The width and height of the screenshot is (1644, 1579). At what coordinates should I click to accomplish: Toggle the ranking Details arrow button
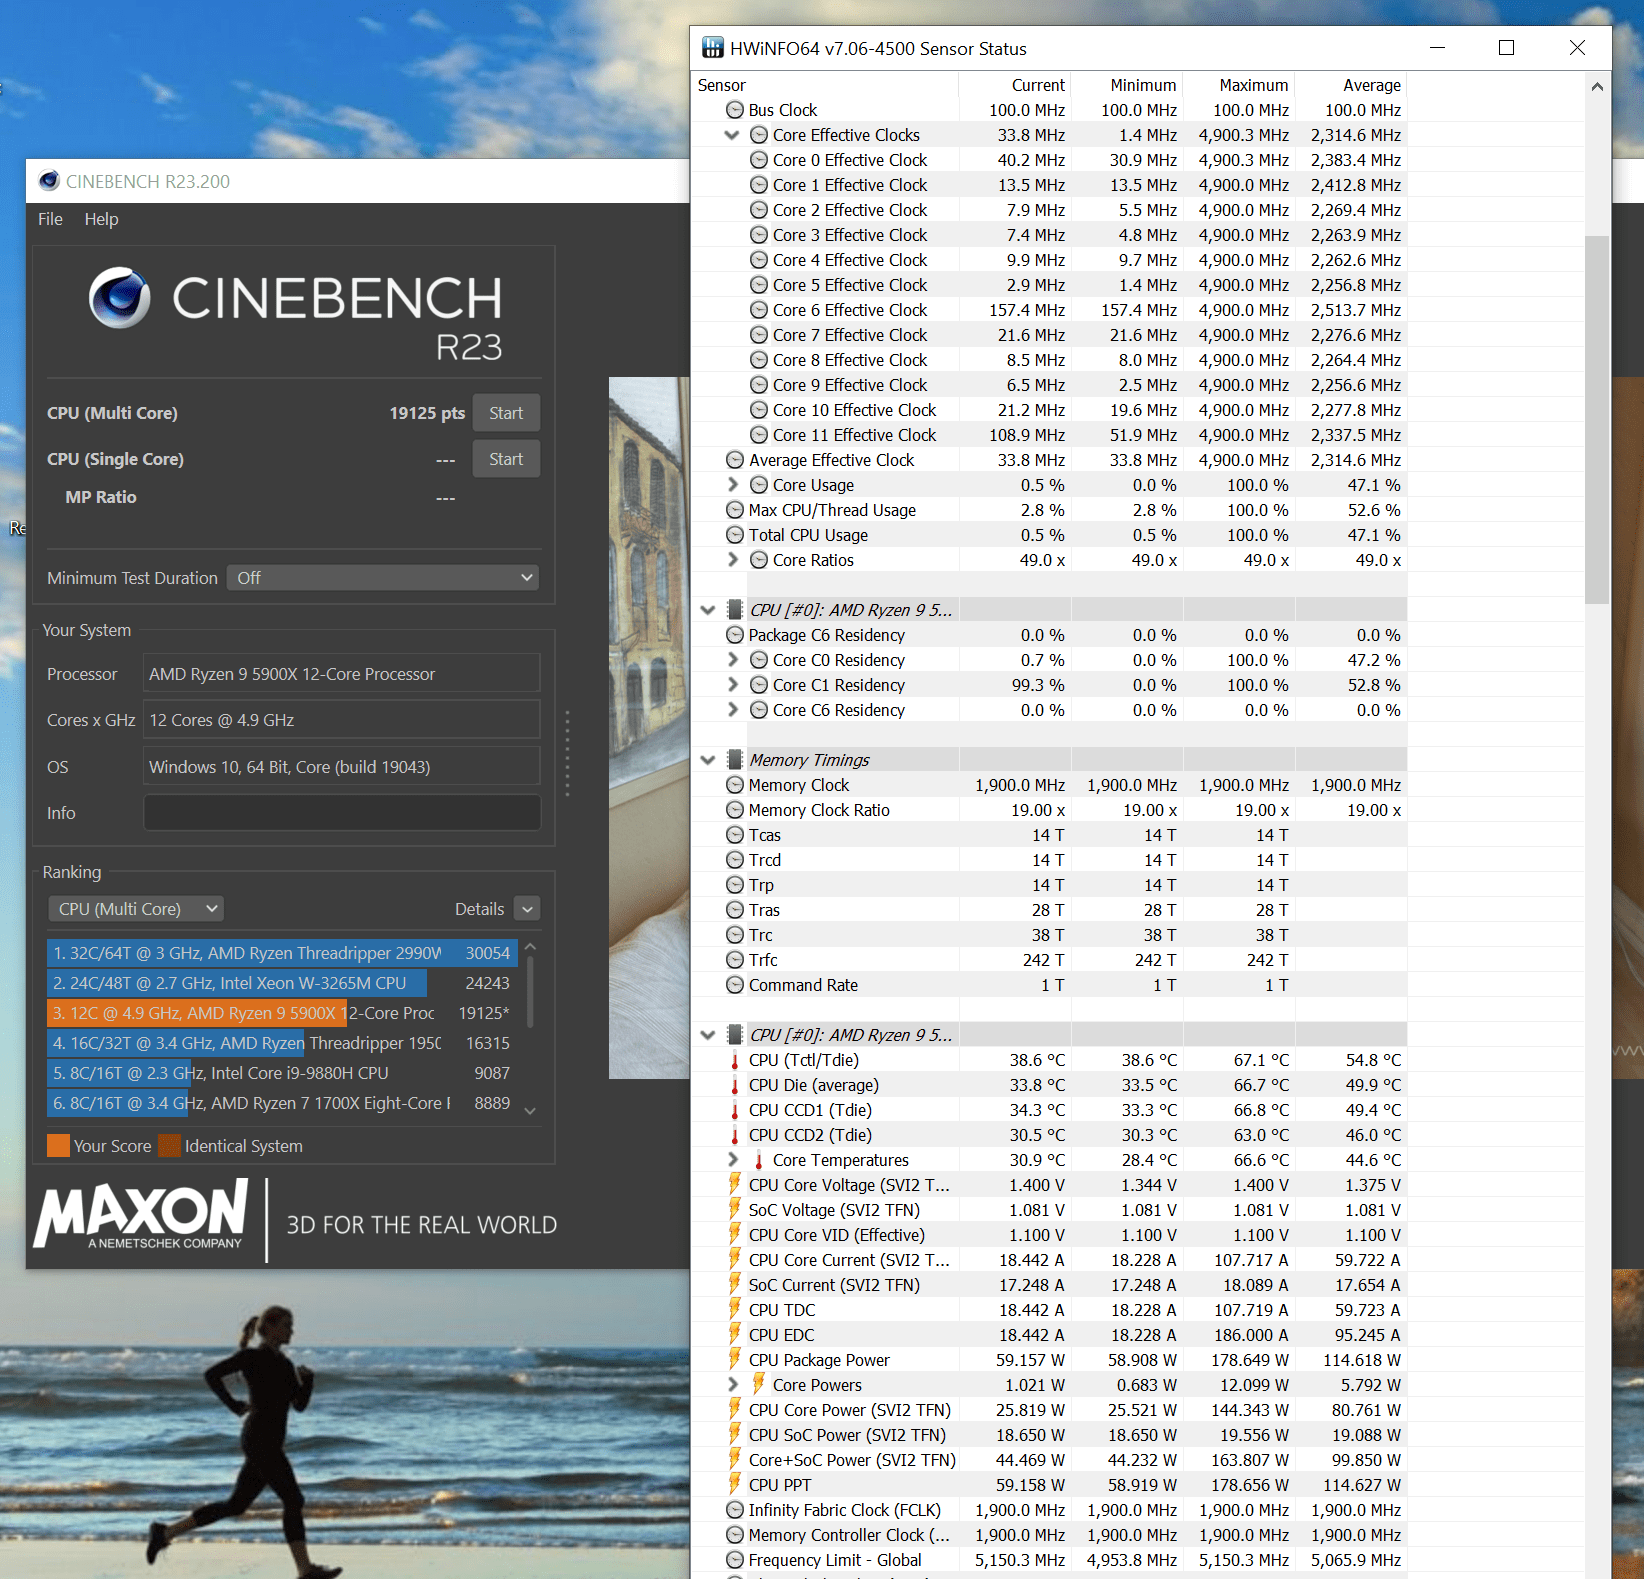528,909
